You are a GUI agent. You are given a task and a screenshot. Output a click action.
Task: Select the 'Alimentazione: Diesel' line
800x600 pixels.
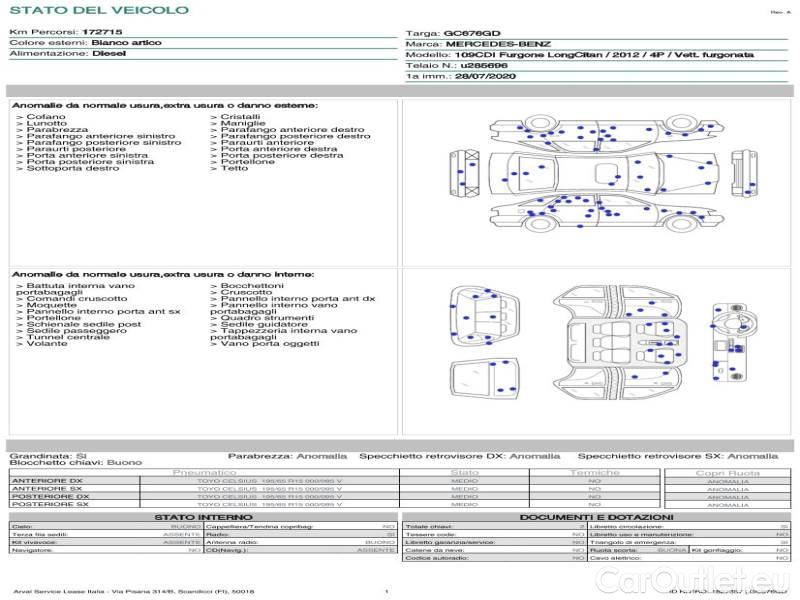[x=67, y=54]
